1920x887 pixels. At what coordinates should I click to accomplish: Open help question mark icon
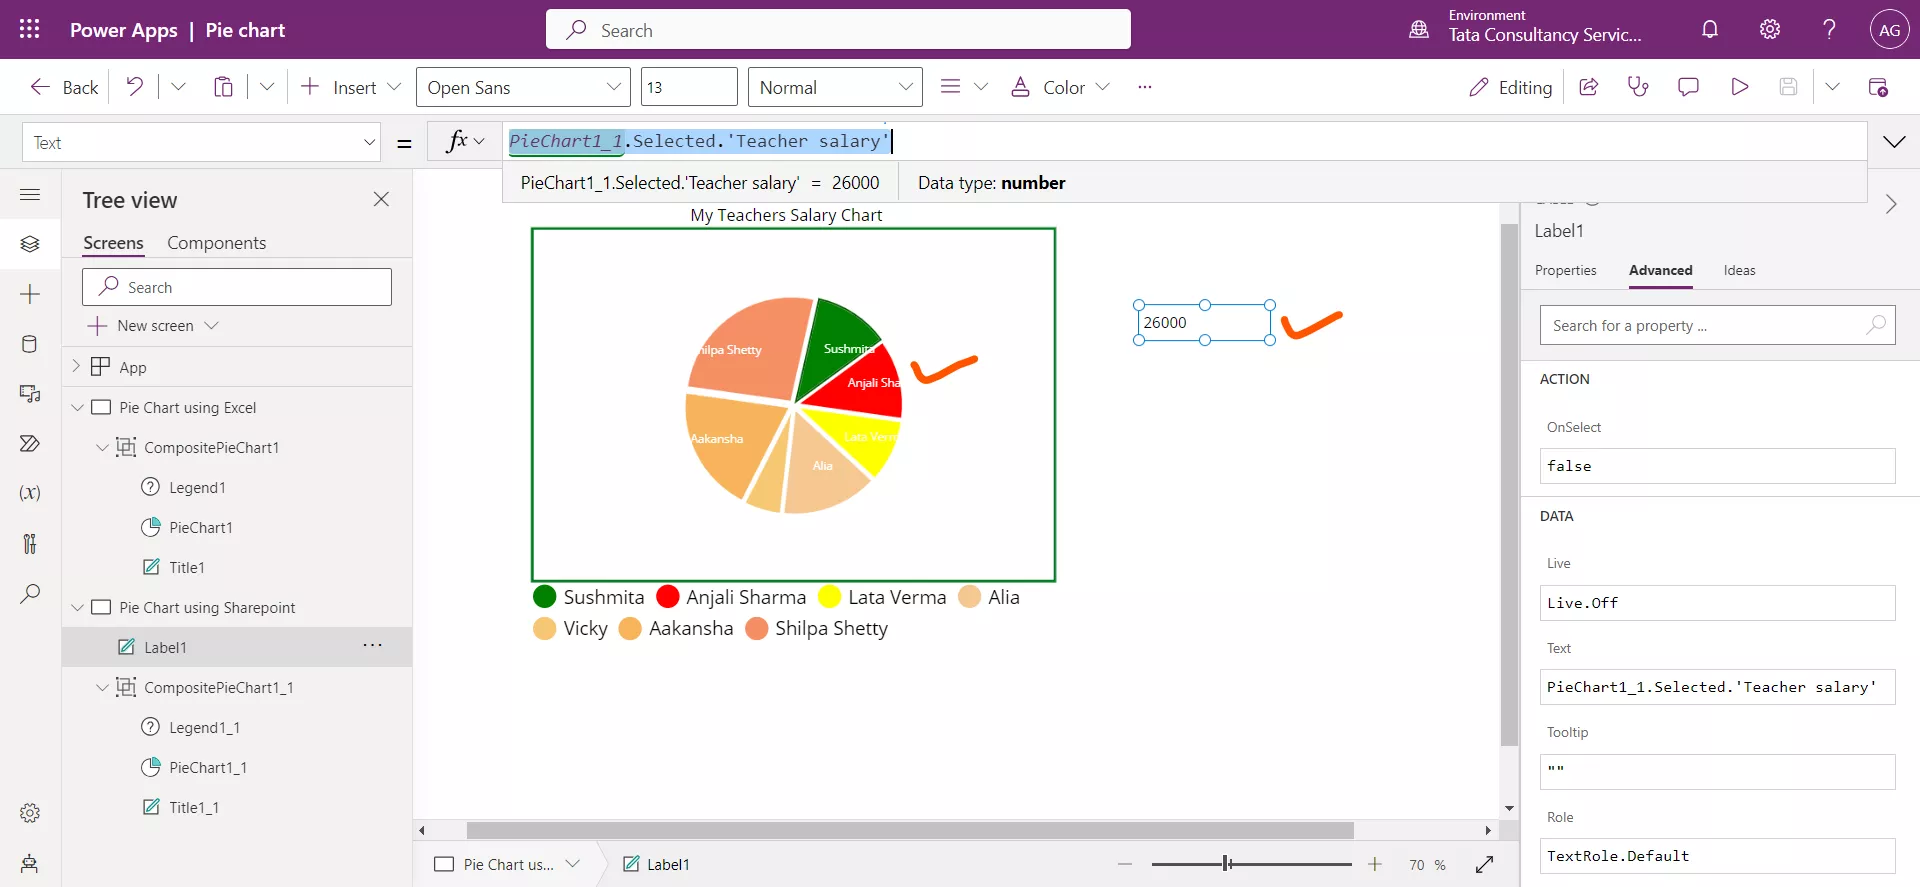point(1829,30)
